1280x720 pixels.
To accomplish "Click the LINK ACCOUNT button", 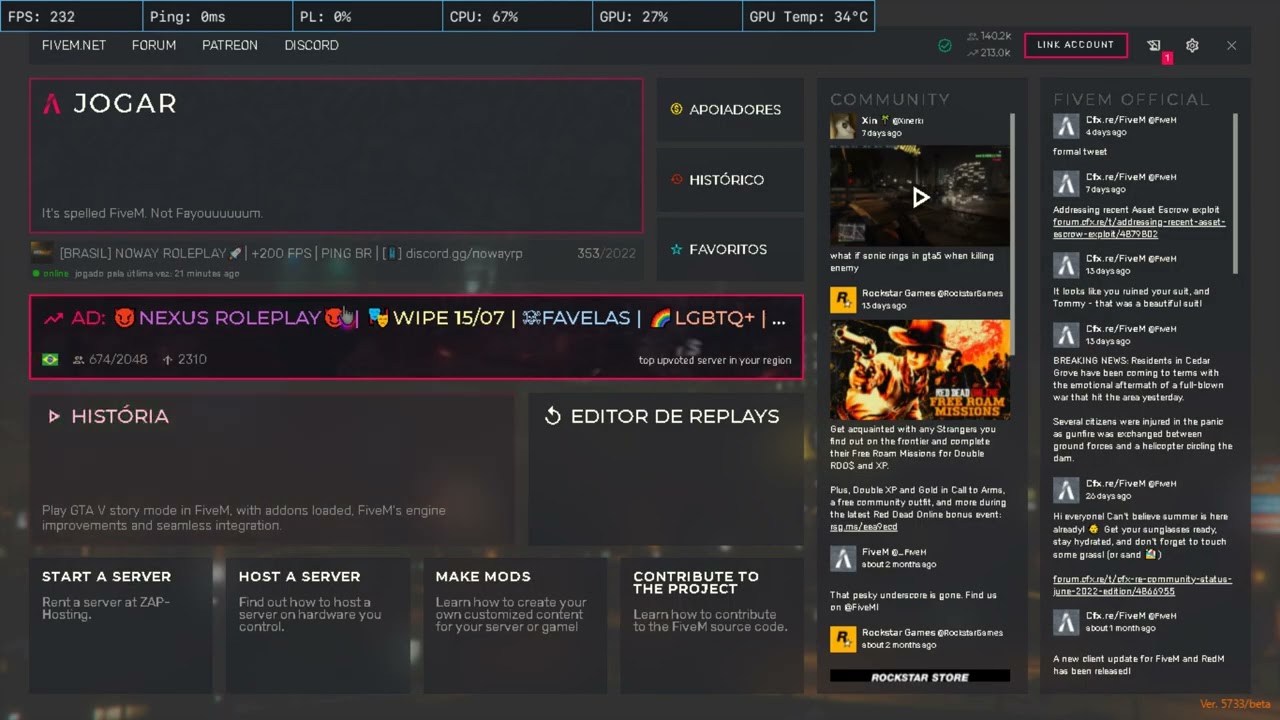I will (1075, 45).
